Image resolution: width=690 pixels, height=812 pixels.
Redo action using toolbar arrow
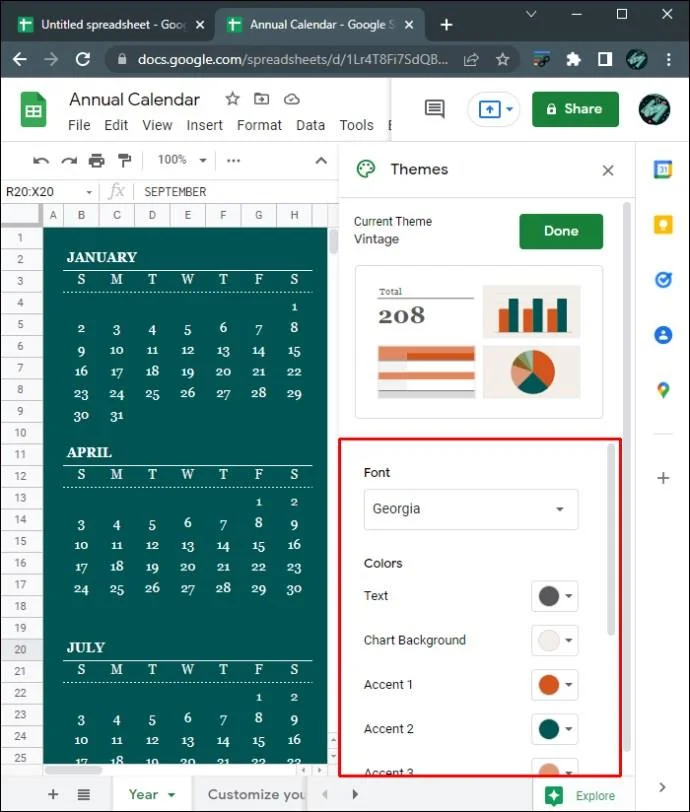point(69,161)
